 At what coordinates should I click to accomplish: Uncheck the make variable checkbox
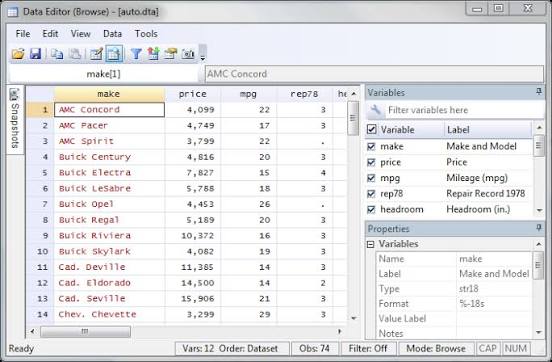point(371,146)
